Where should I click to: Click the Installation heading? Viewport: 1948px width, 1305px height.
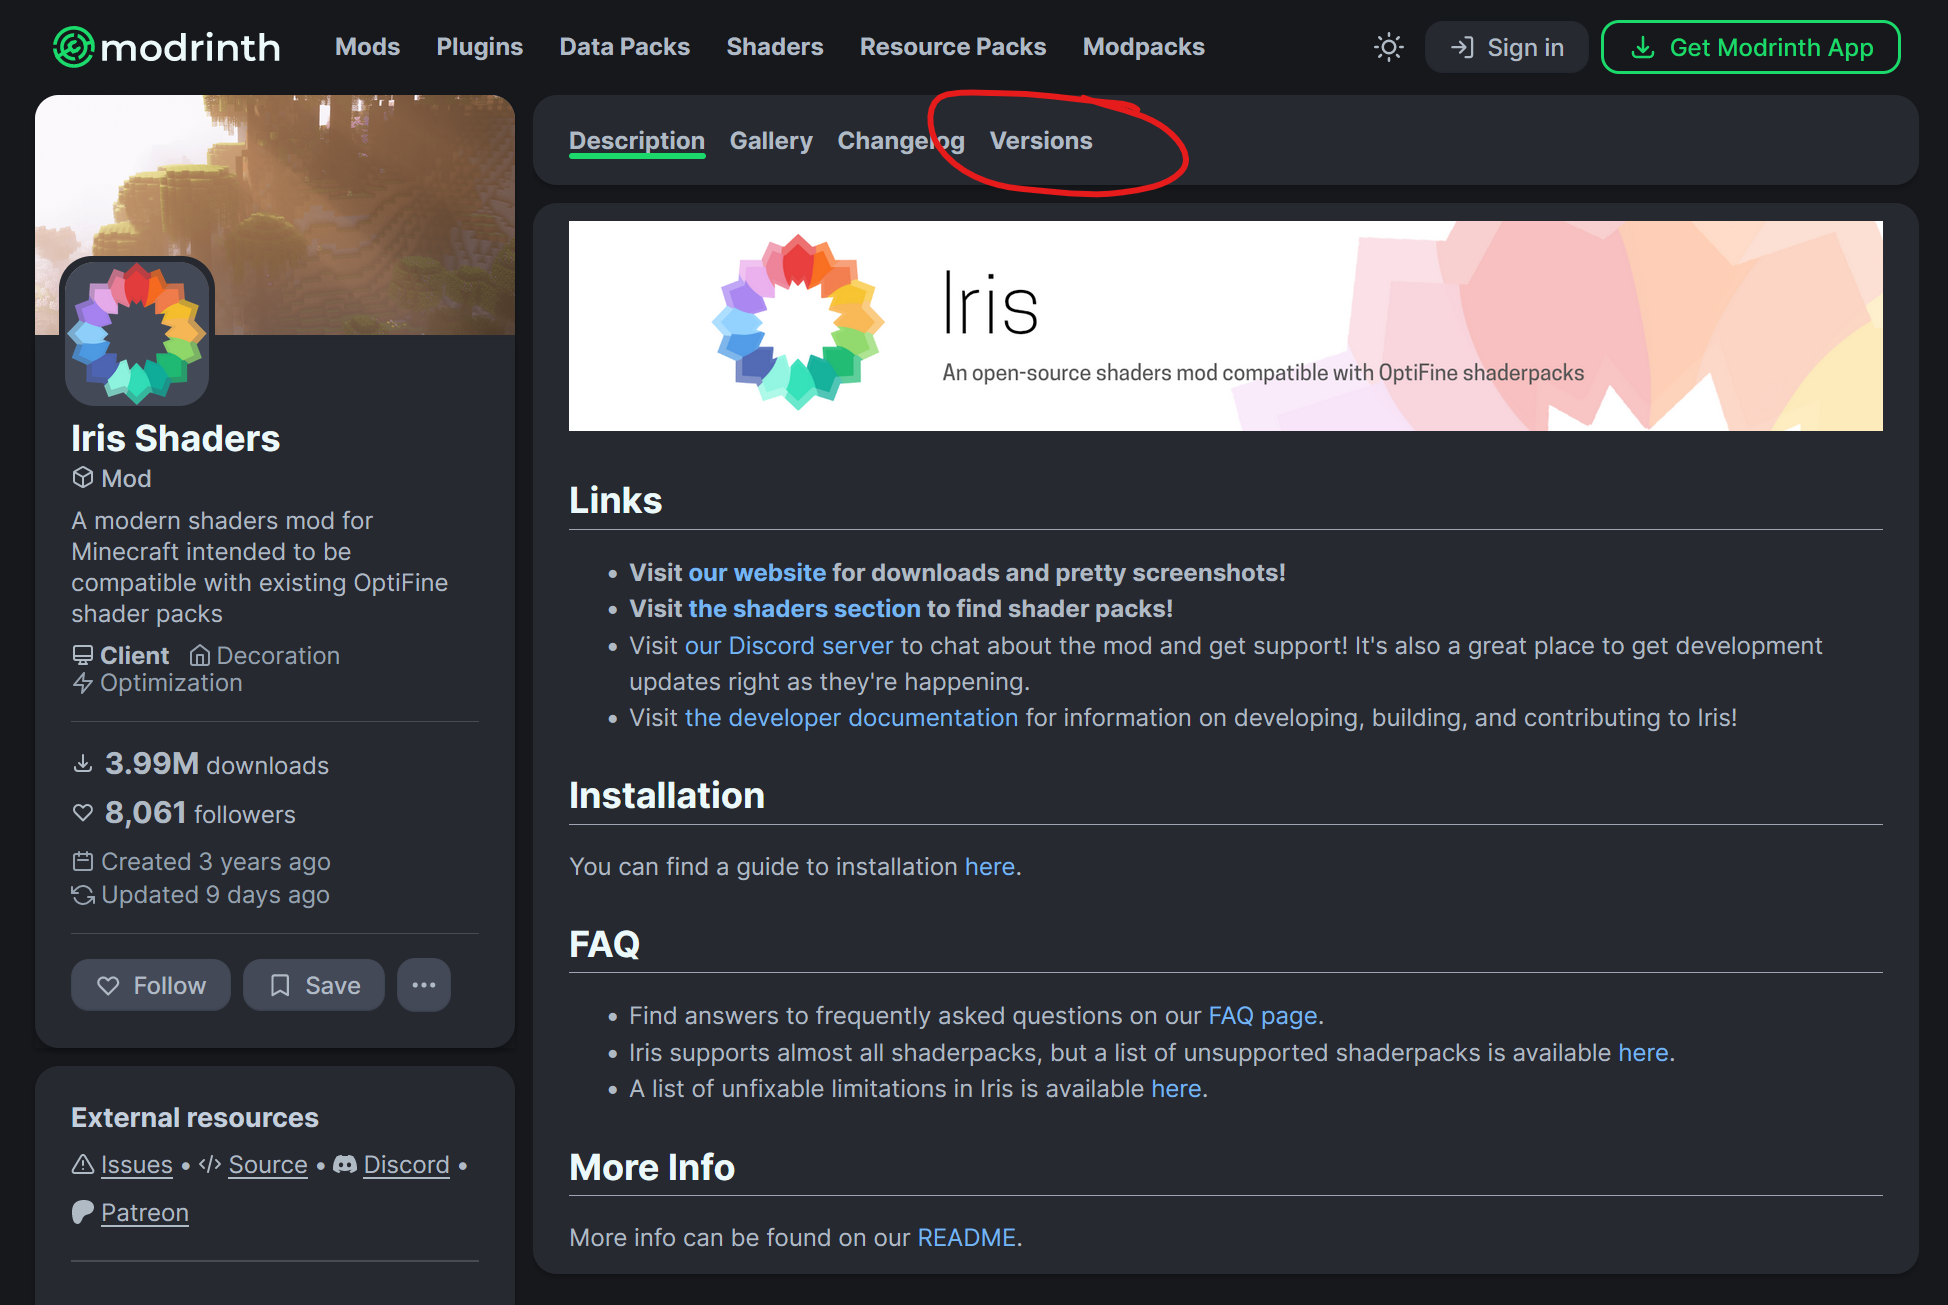(x=667, y=796)
